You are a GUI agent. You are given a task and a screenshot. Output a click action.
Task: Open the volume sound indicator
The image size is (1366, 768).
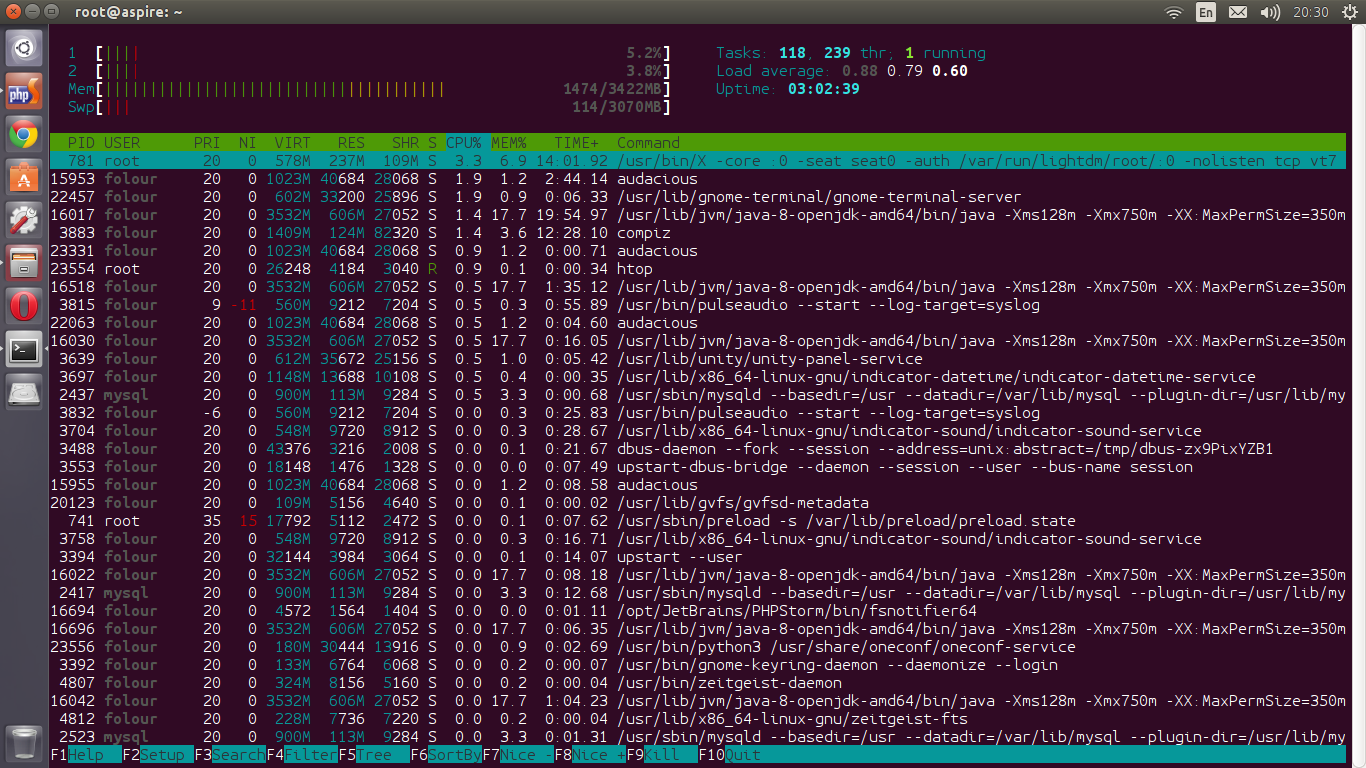click(1270, 12)
